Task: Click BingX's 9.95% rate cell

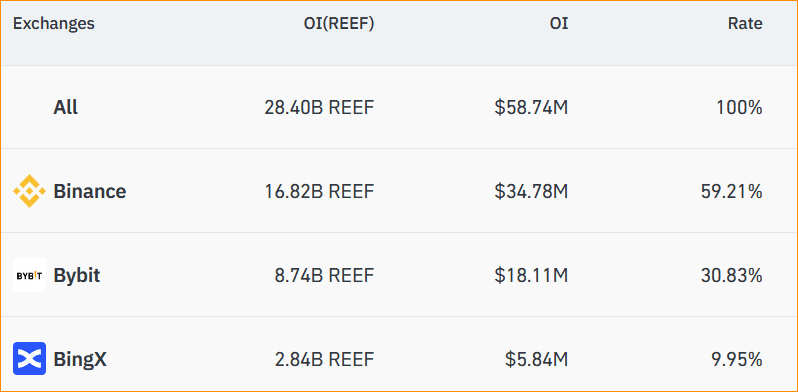Action: click(737, 359)
